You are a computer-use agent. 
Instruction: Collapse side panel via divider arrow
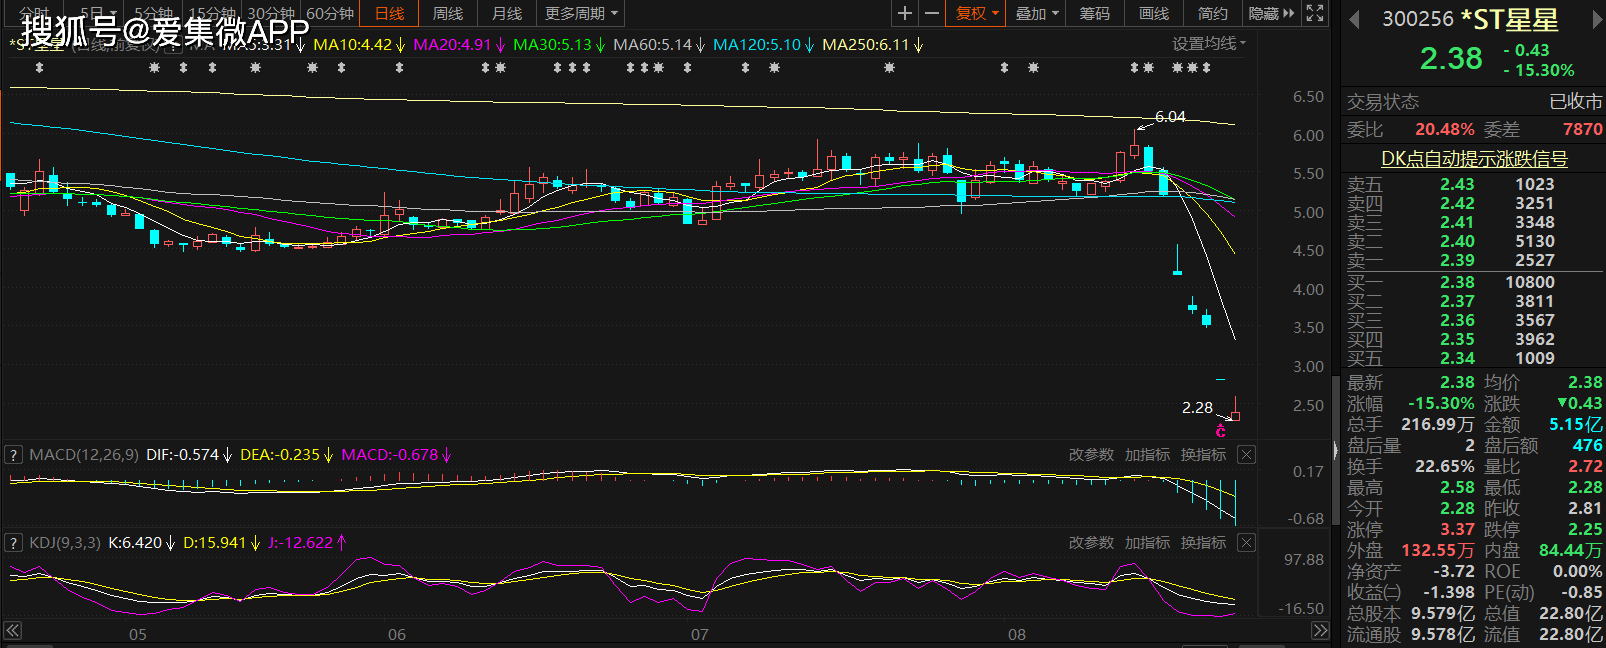(x=1335, y=451)
